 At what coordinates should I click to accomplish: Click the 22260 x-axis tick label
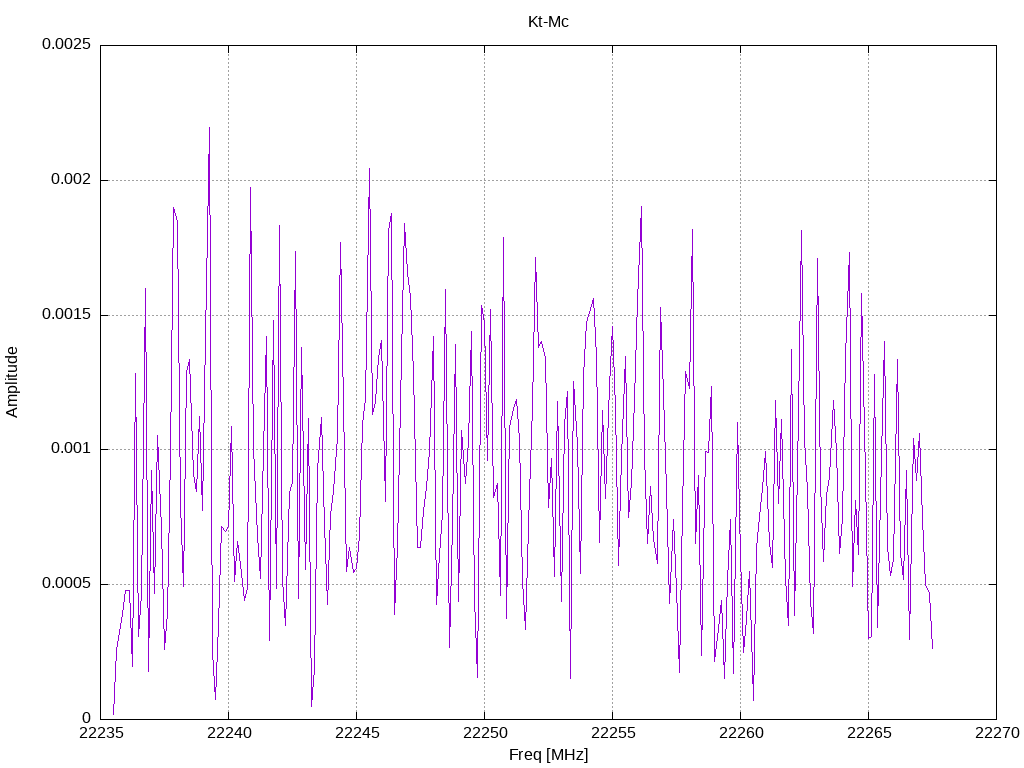[741, 733]
